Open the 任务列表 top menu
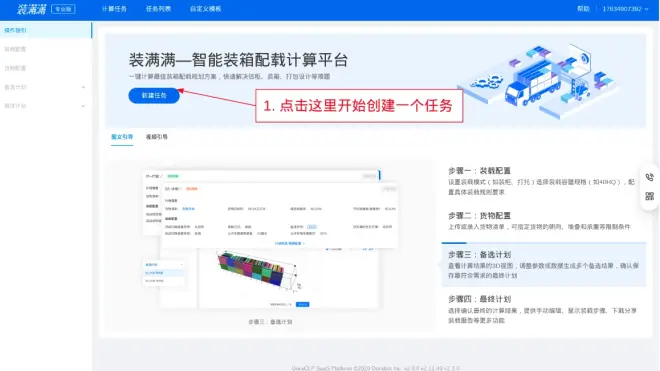 coord(158,9)
